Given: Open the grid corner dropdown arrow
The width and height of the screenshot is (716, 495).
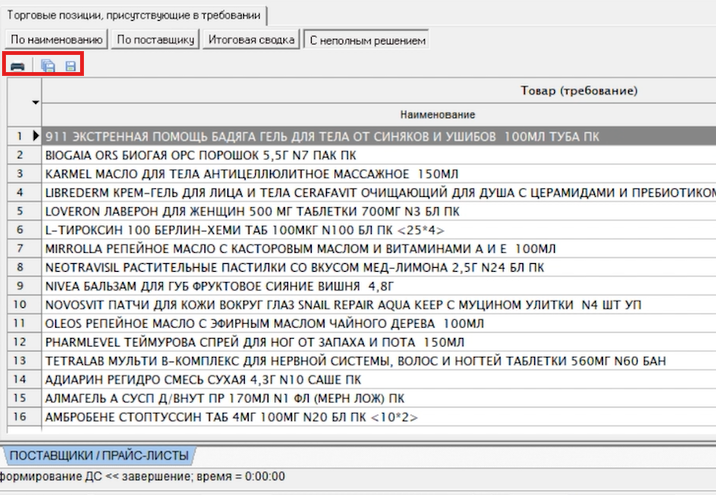Looking at the screenshot, I should pyautogui.click(x=35, y=102).
